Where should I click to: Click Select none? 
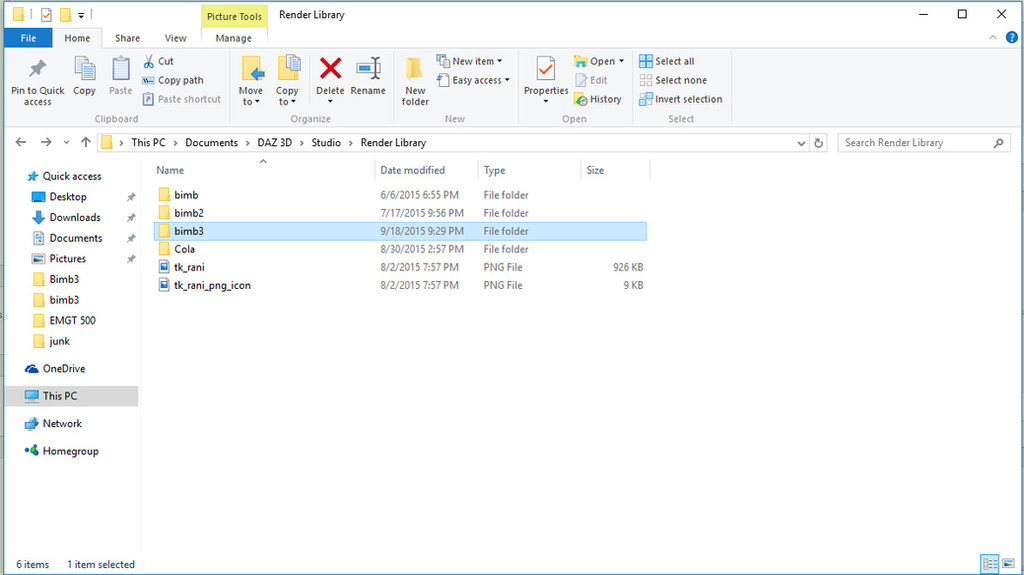673,80
